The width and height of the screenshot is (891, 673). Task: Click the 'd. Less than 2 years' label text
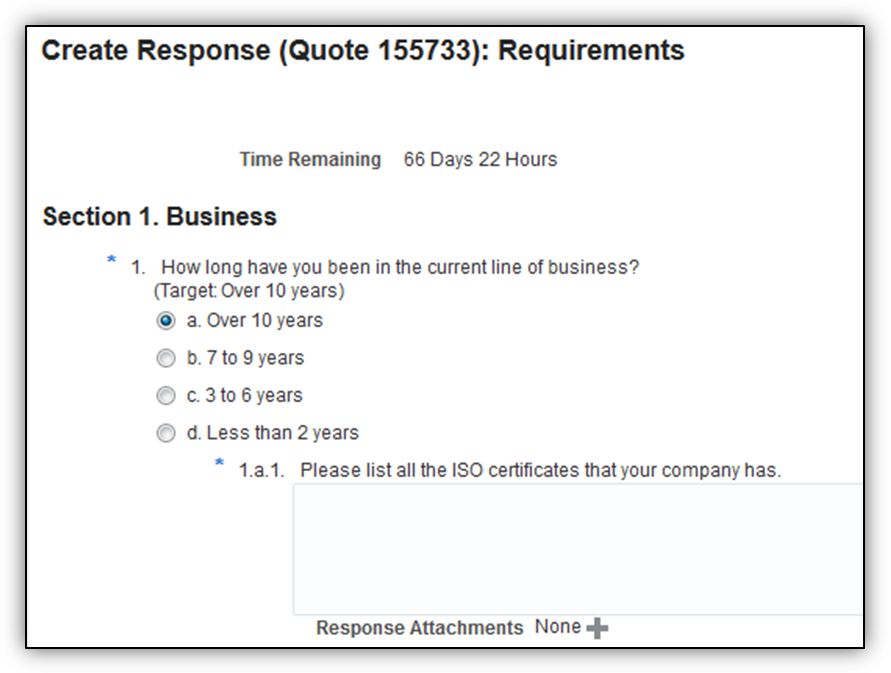coord(272,433)
